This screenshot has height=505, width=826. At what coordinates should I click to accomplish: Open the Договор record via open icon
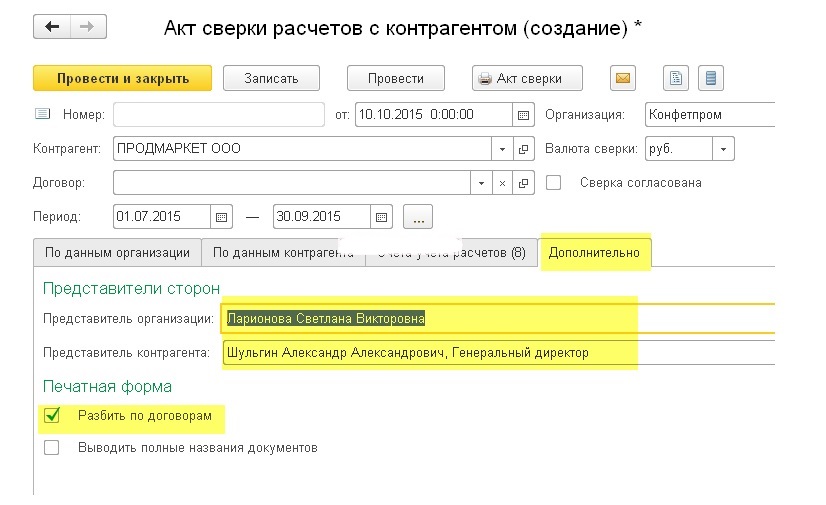click(523, 183)
